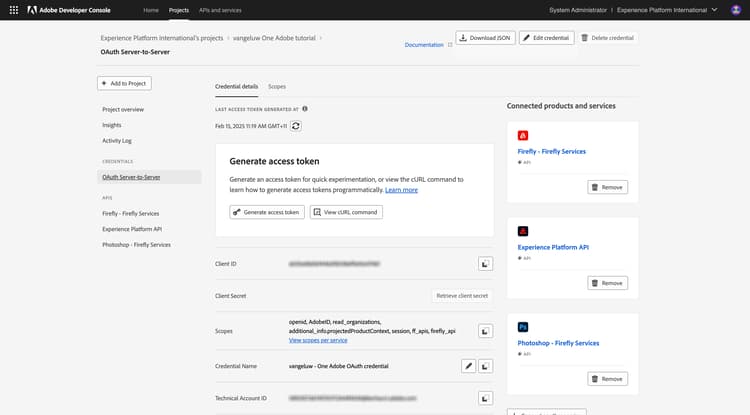This screenshot has height=415, width=750.
Task: Click Edit credential button
Action: pyautogui.click(x=546, y=38)
